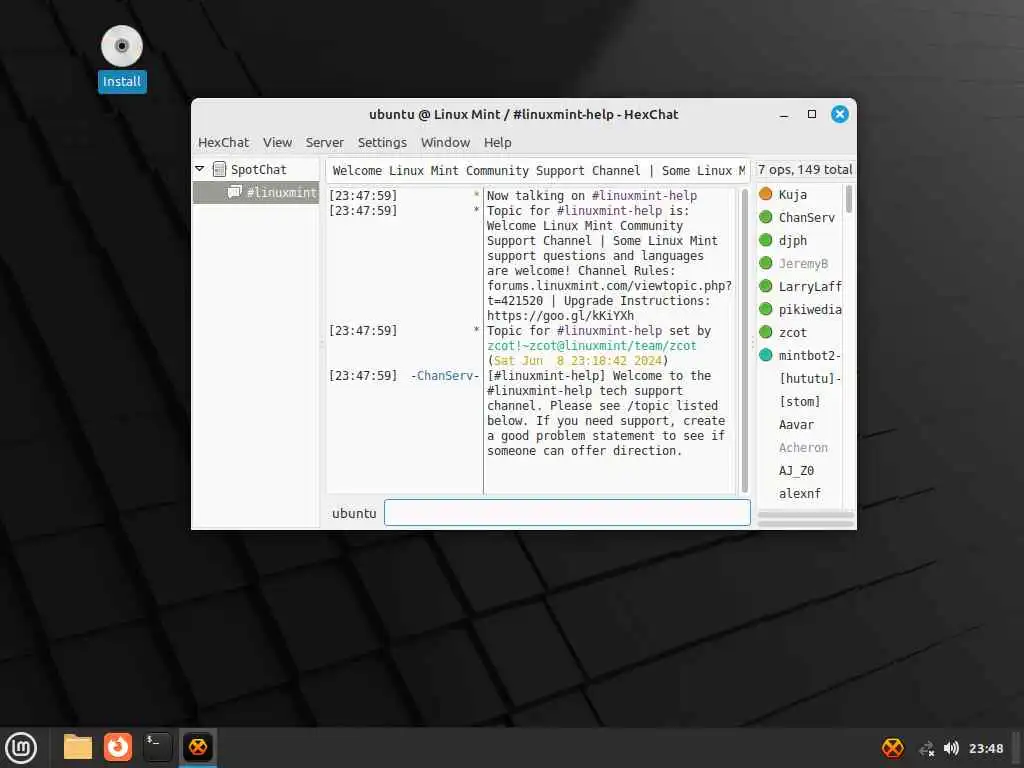Click pikiwedia's green status dot
Image resolution: width=1024 pixels, height=768 pixels.
[765, 309]
